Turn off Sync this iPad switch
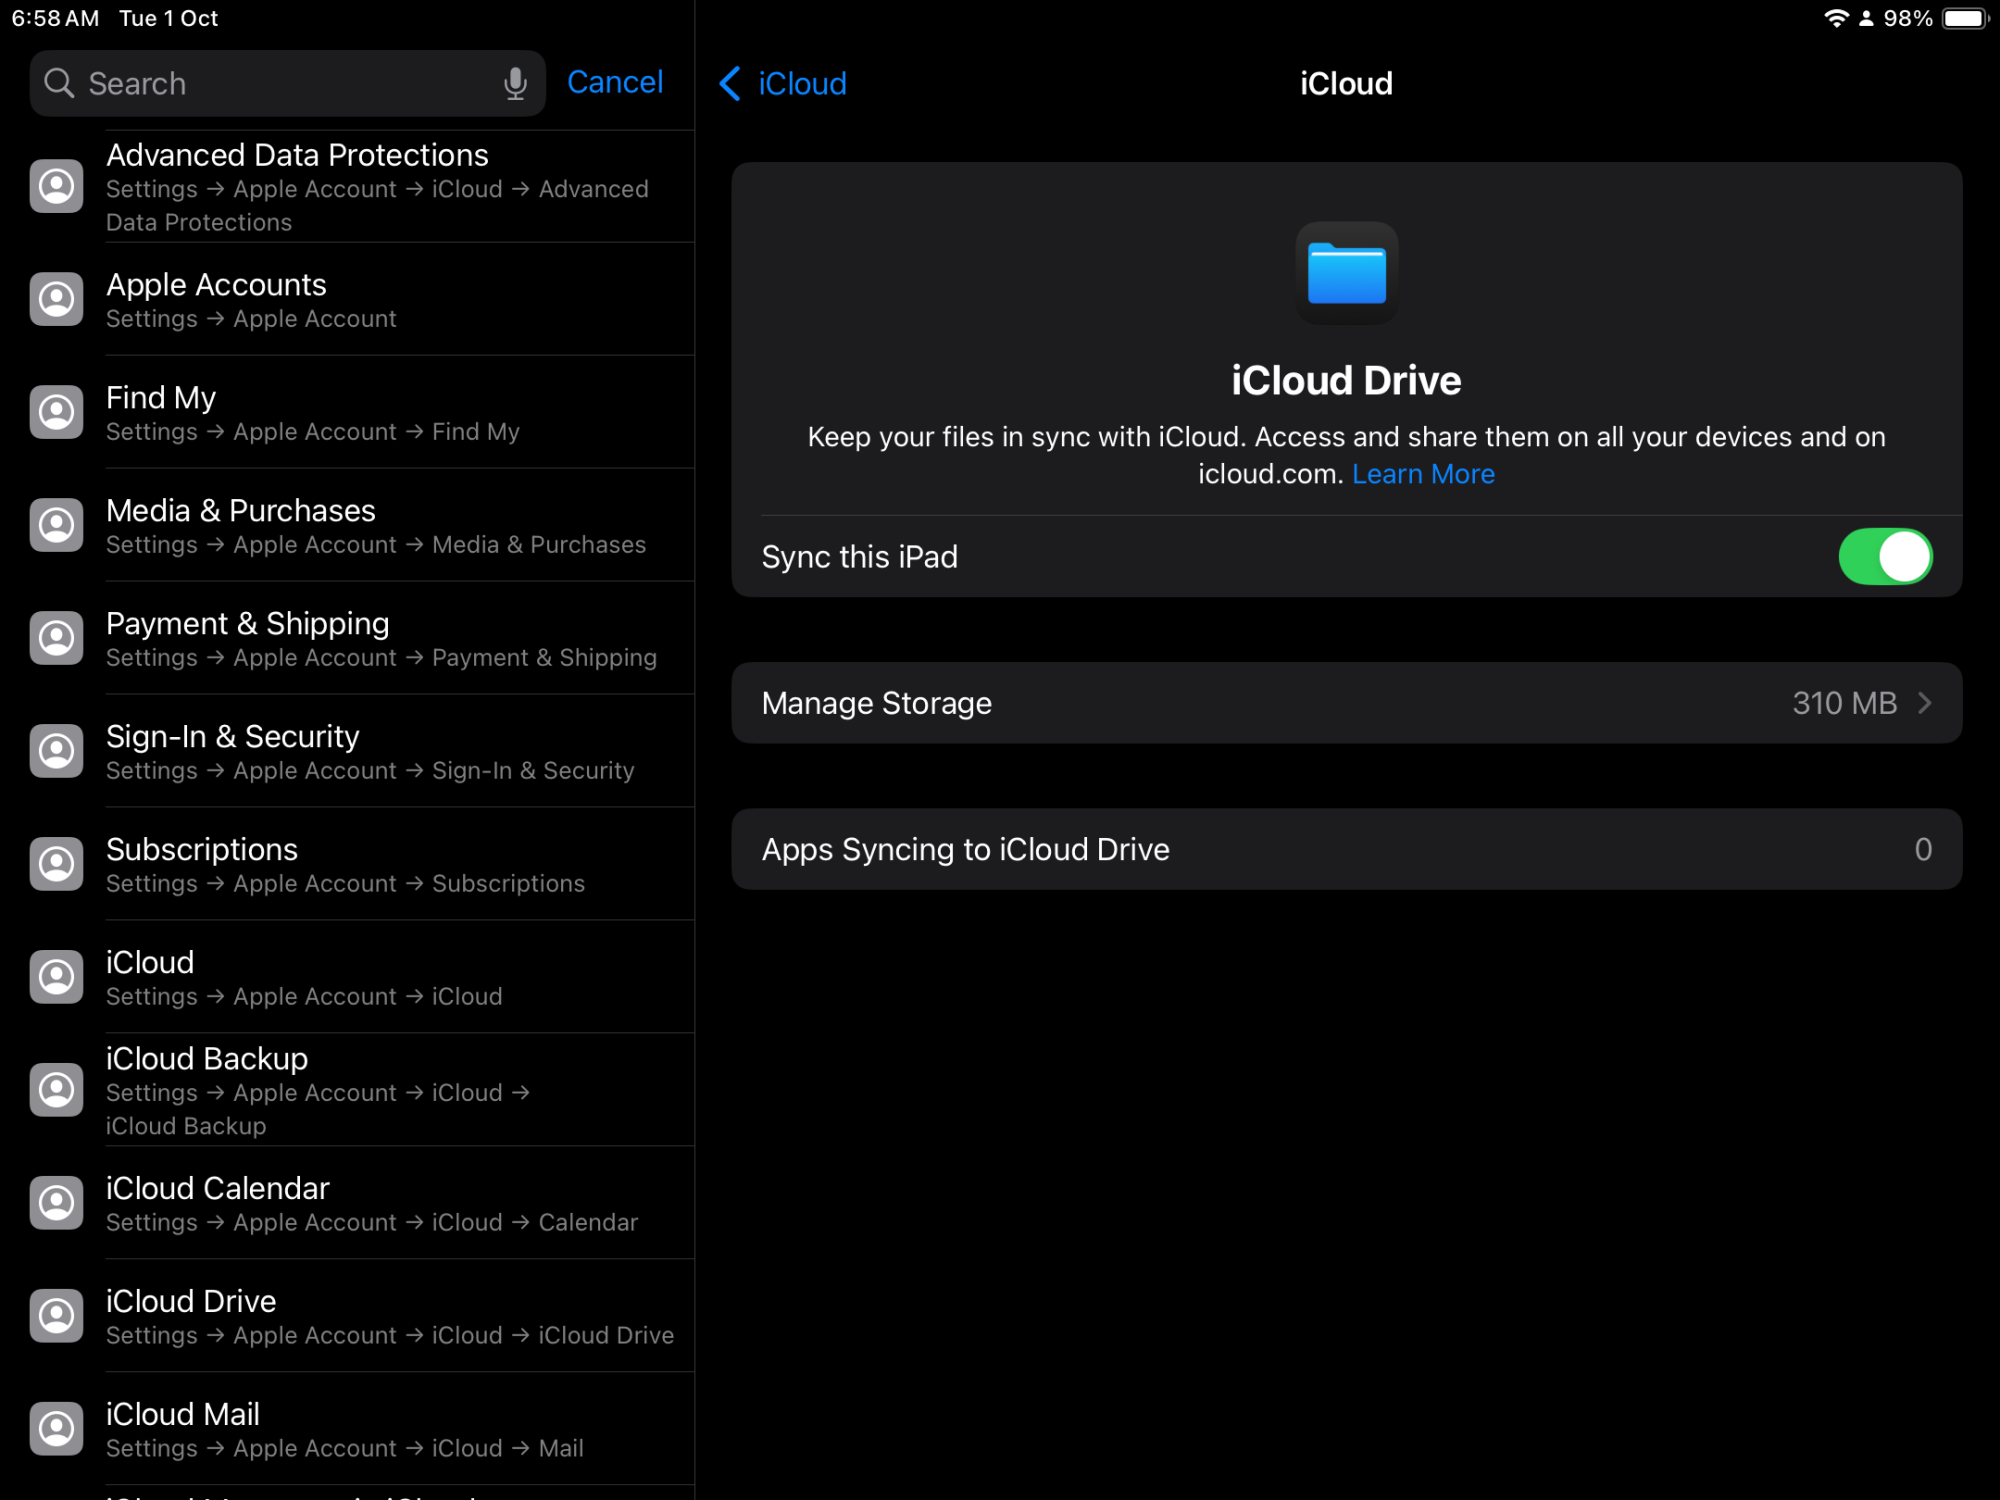This screenshot has height=1500, width=2000. (x=1884, y=557)
